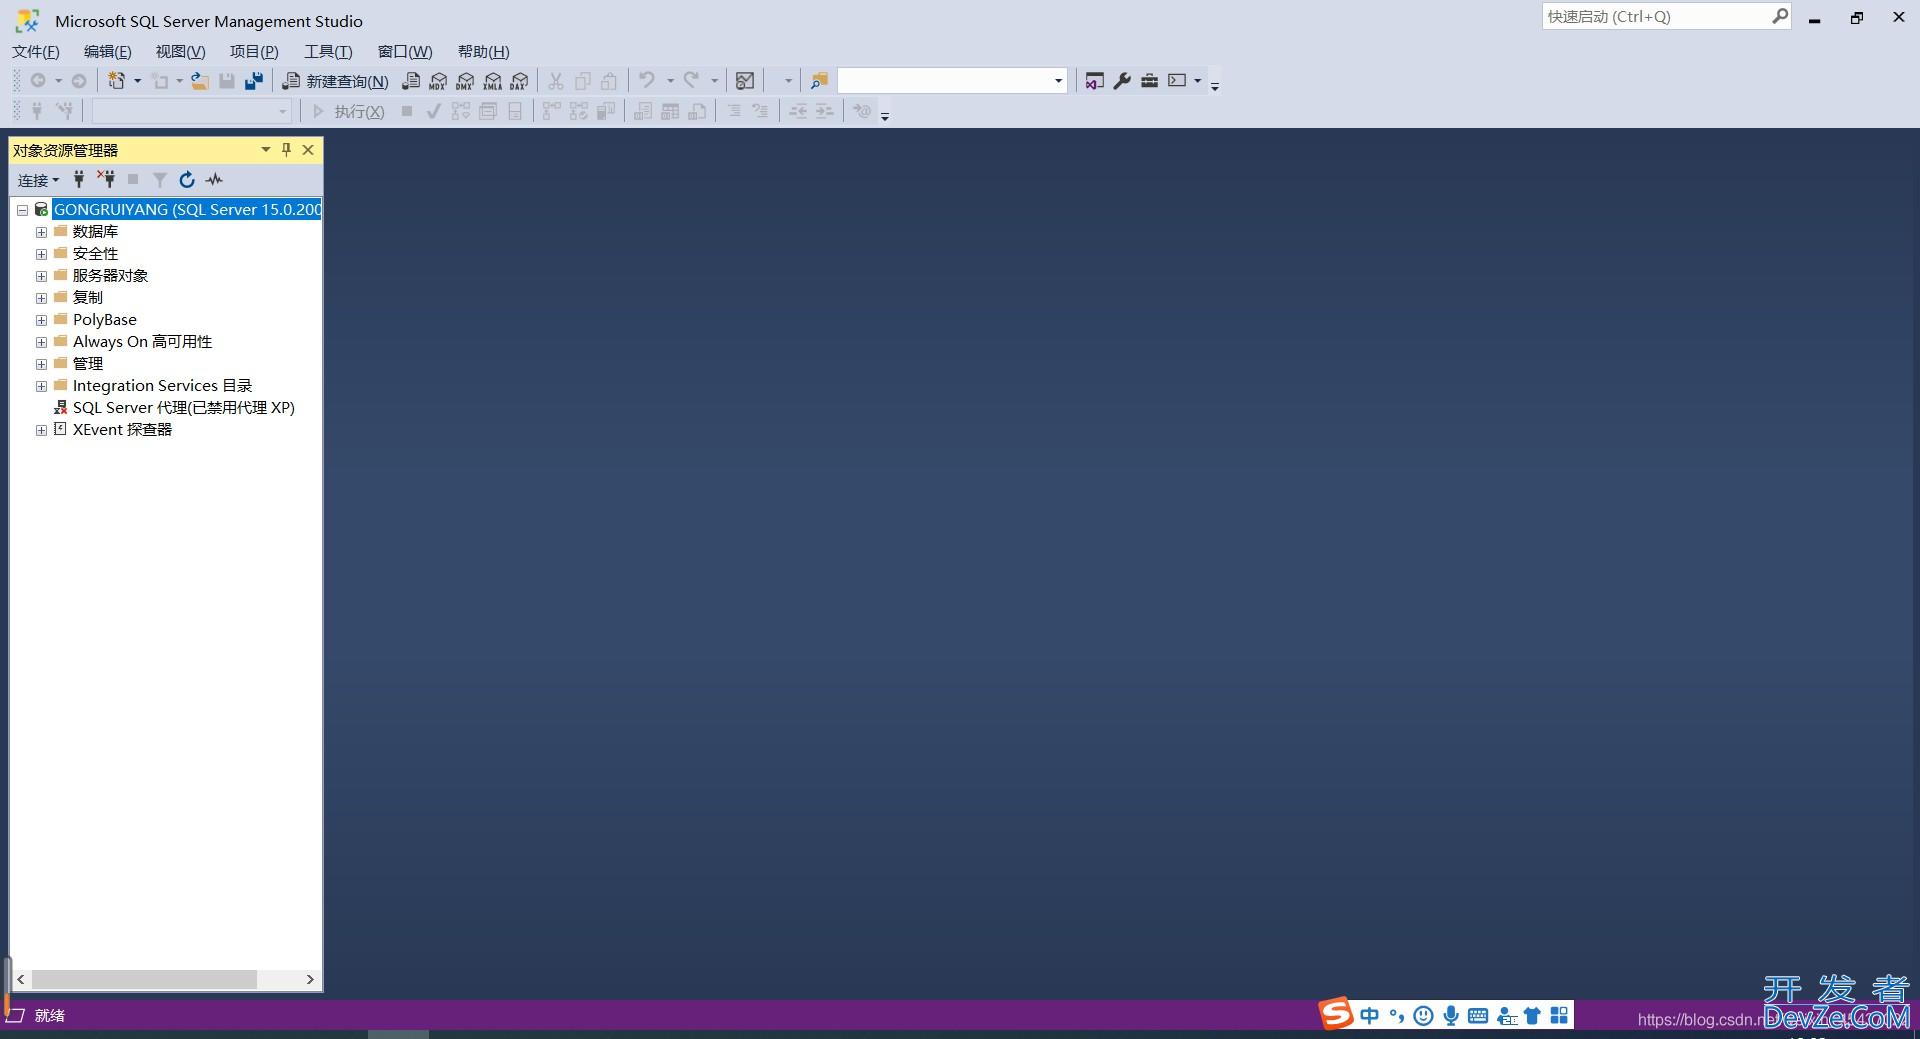Viewport: 1920px width, 1039px height.
Task: Click the 新建查询(N) button
Action: 336,81
